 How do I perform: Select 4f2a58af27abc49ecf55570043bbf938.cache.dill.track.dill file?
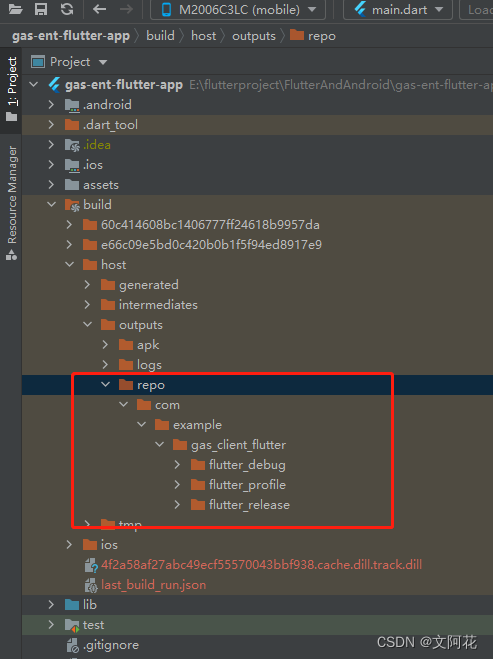click(261, 565)
